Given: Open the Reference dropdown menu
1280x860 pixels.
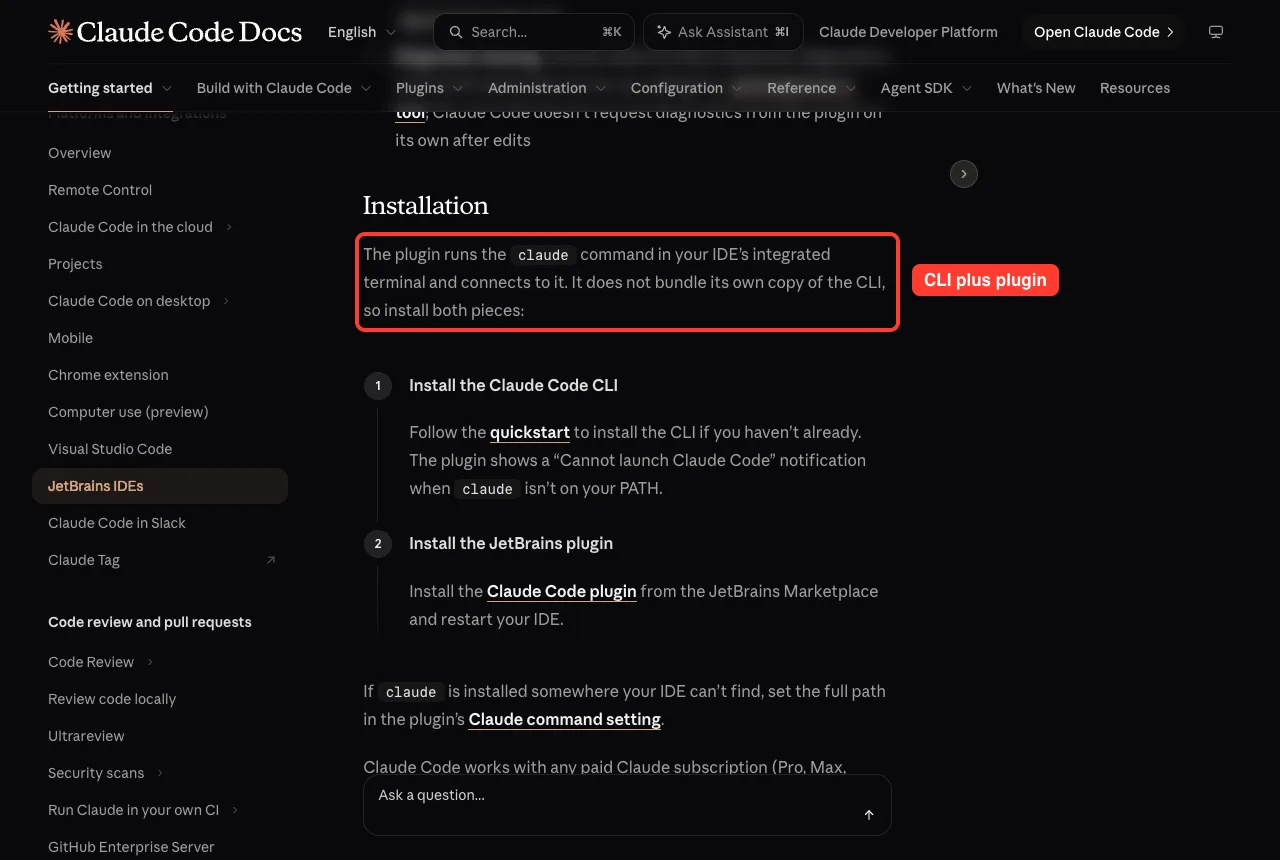Looking at the screenshot, I should click(x=811, y=88).
